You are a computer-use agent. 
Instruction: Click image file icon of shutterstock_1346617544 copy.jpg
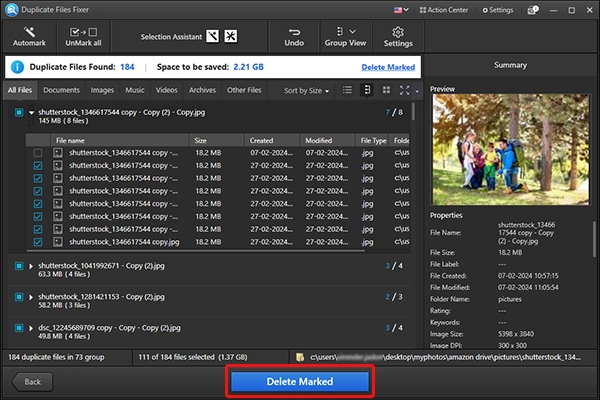(58, 242)
